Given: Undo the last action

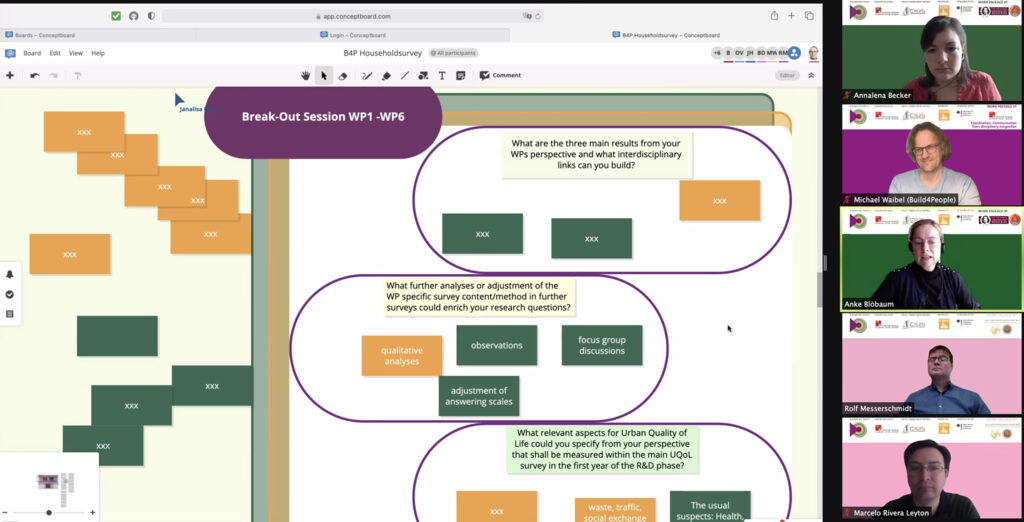Looking at the screenshot, I should tap(35, 76).
